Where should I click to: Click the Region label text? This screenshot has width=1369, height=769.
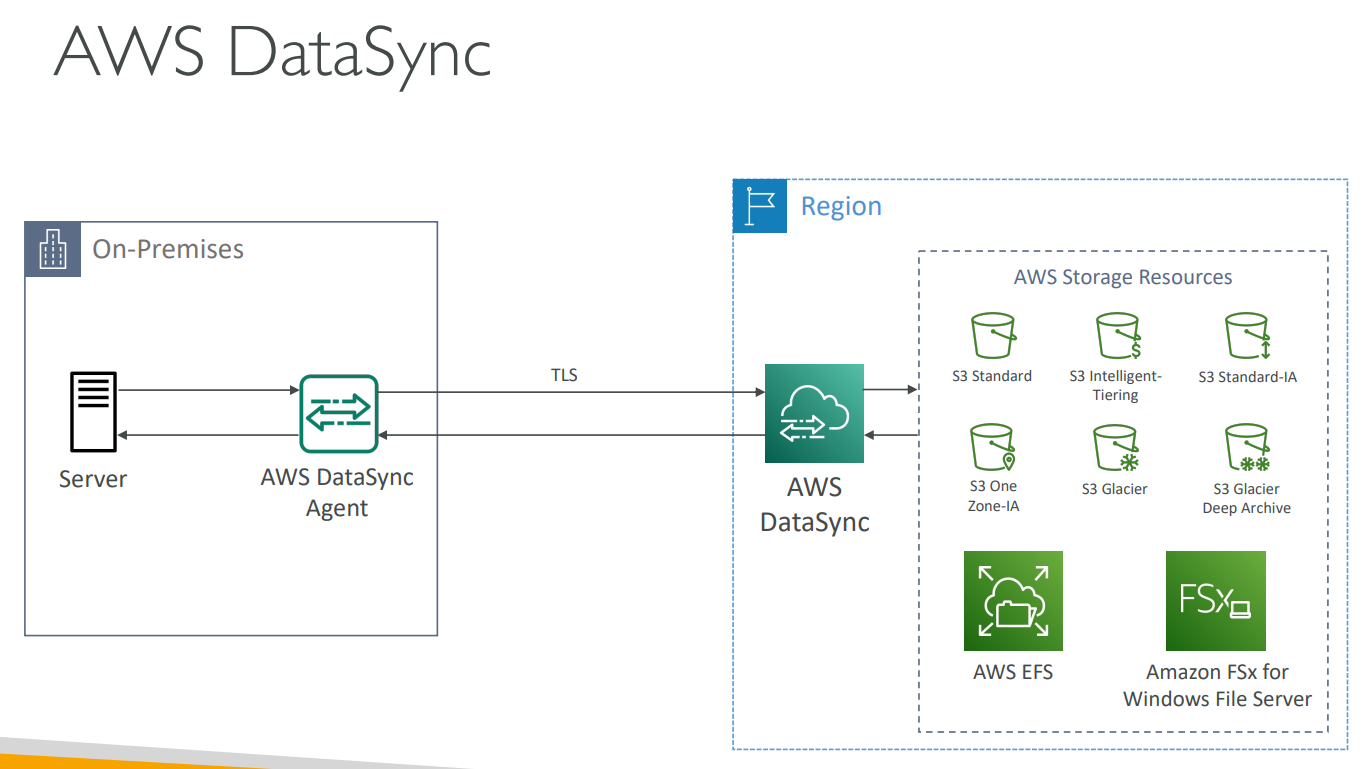841,206
